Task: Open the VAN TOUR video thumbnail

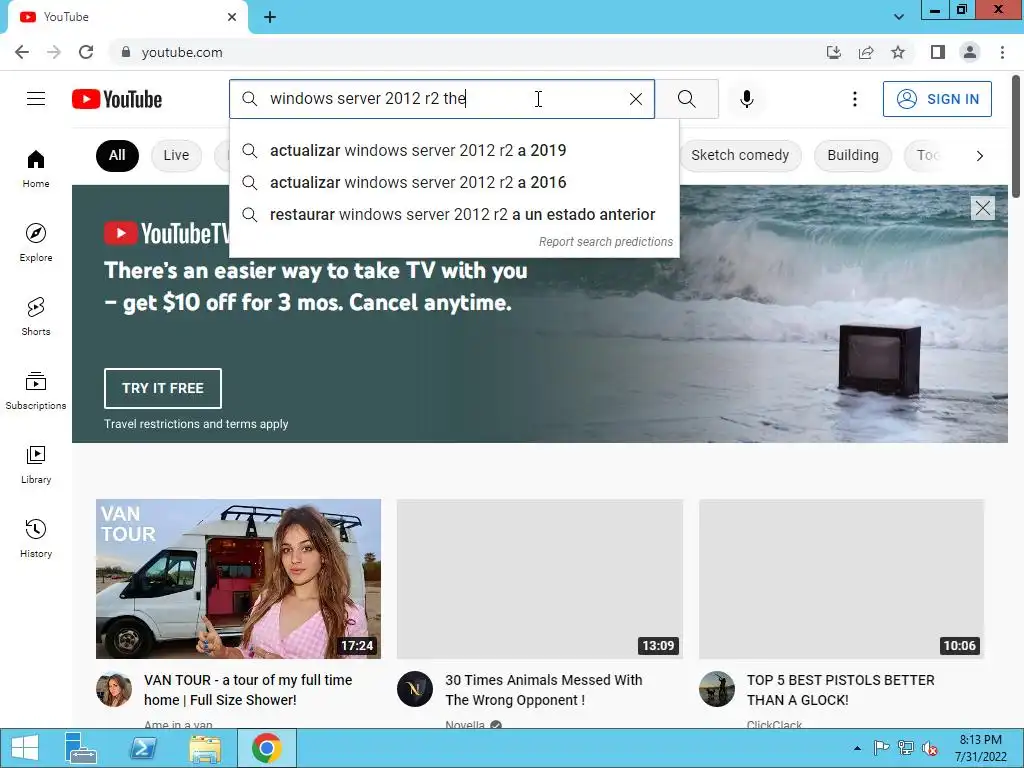Action: (238, 579)
